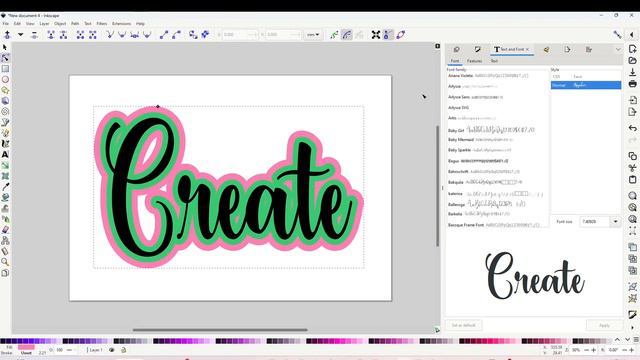This screenshot has height=360, width=640.
Task: Click the Join selected nodes icon
Action: coord(51,35)
